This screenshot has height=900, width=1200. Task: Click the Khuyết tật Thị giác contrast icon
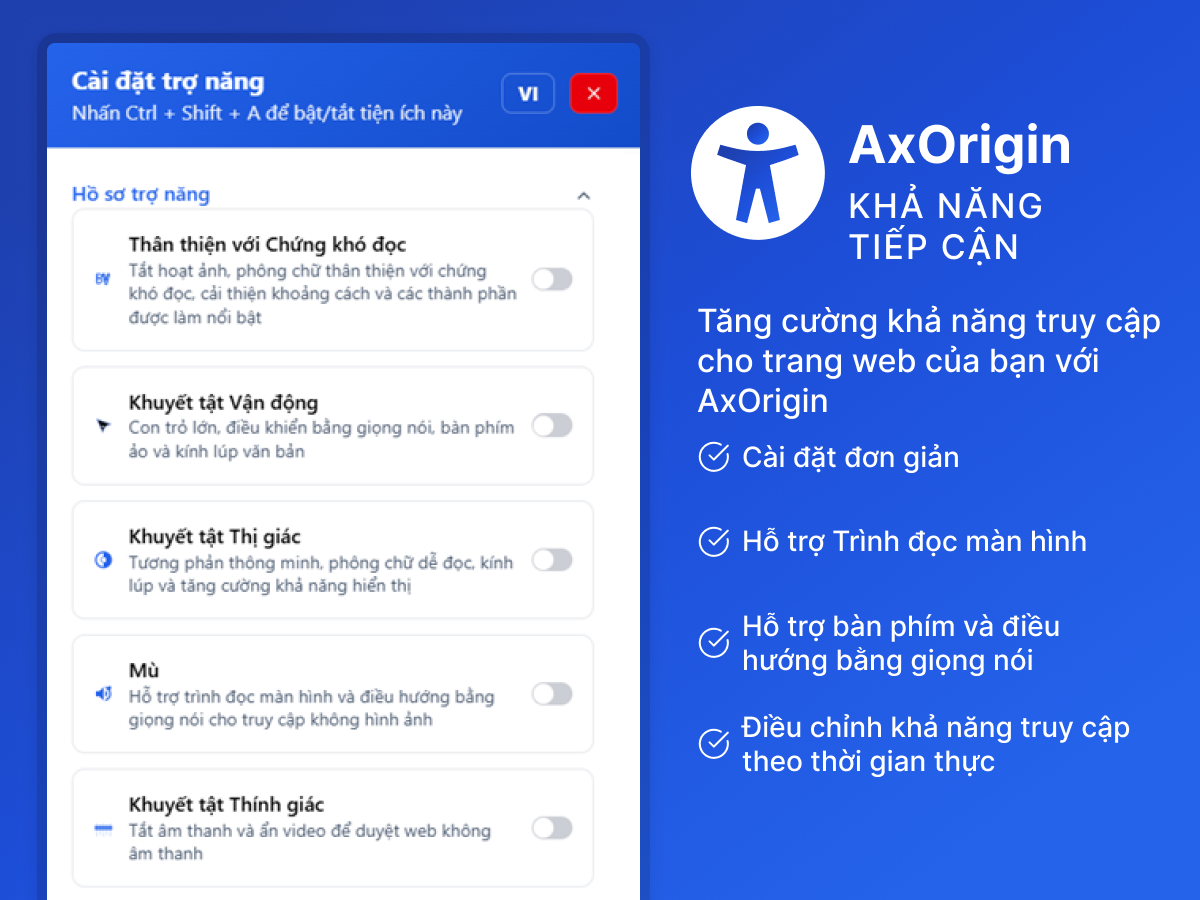102,560
